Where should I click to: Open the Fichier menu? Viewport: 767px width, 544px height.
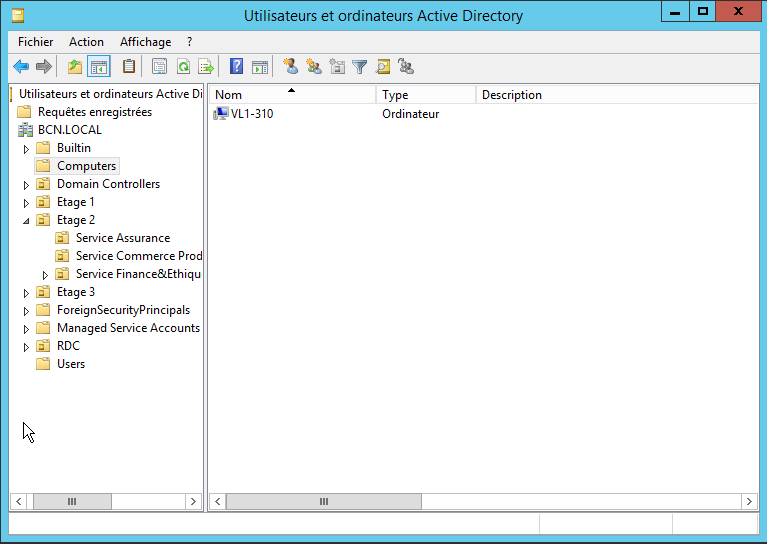point(36,42)
